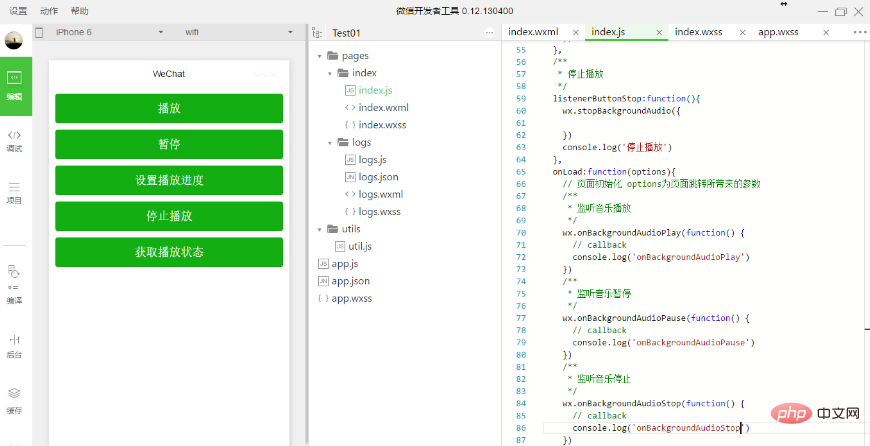Close the app.wxss tab

826,32
